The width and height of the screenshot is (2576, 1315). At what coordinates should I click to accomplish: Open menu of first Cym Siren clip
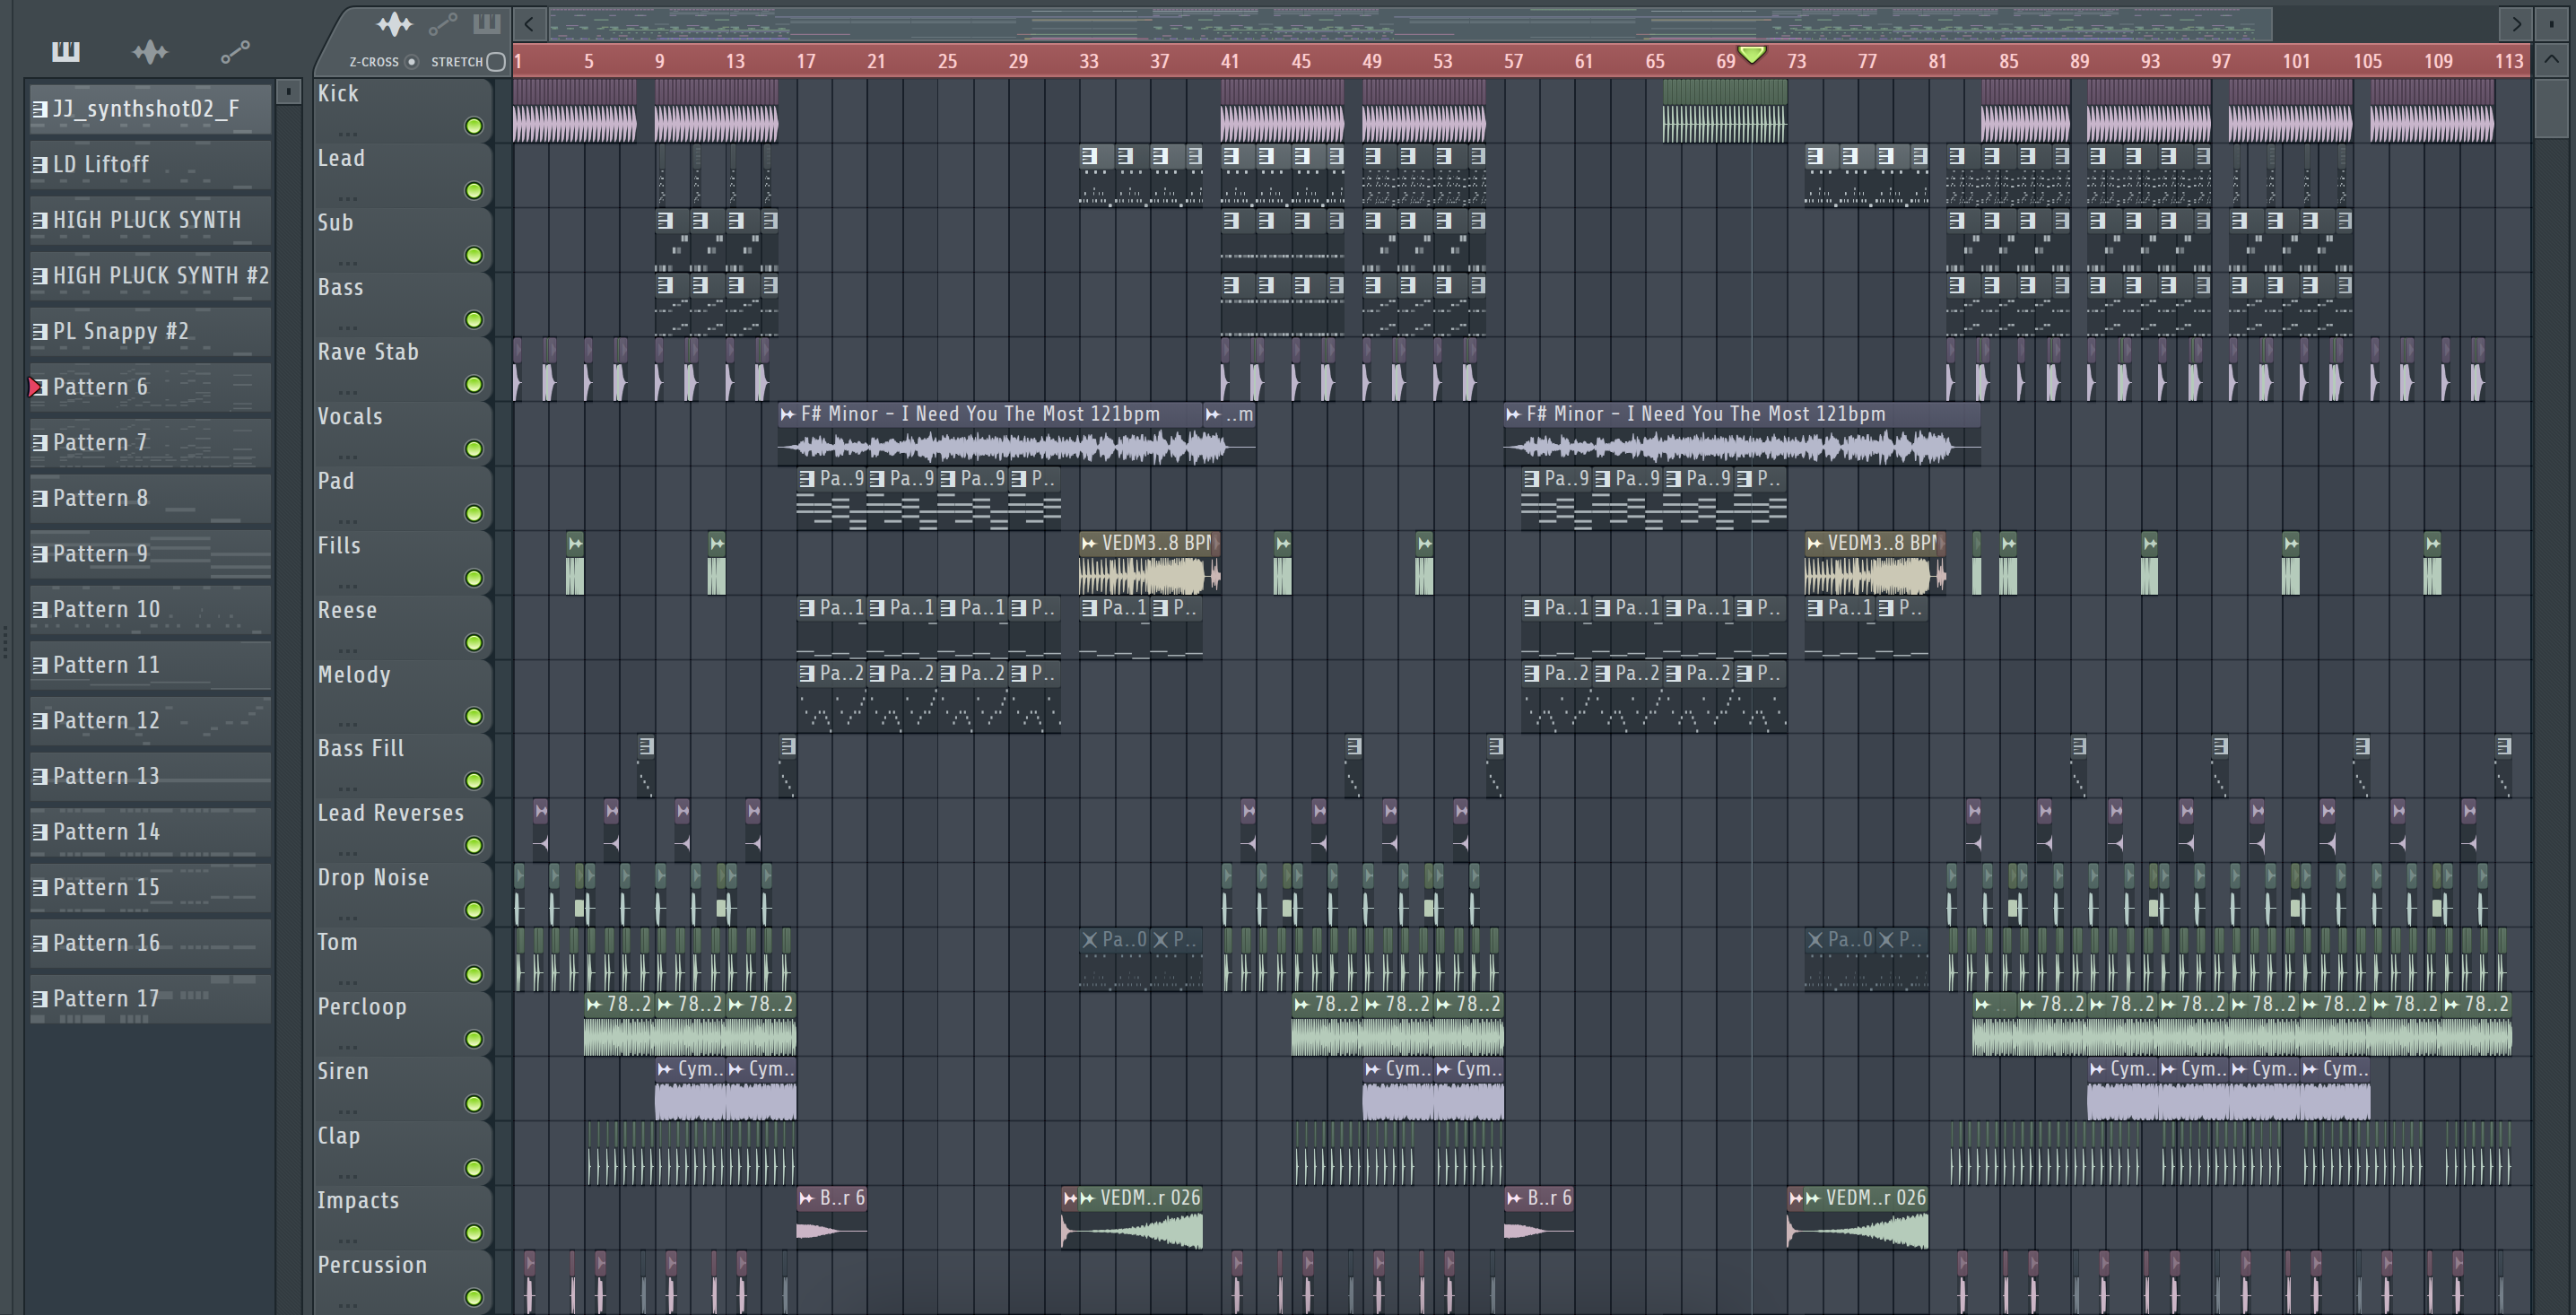coord(665,1069)
